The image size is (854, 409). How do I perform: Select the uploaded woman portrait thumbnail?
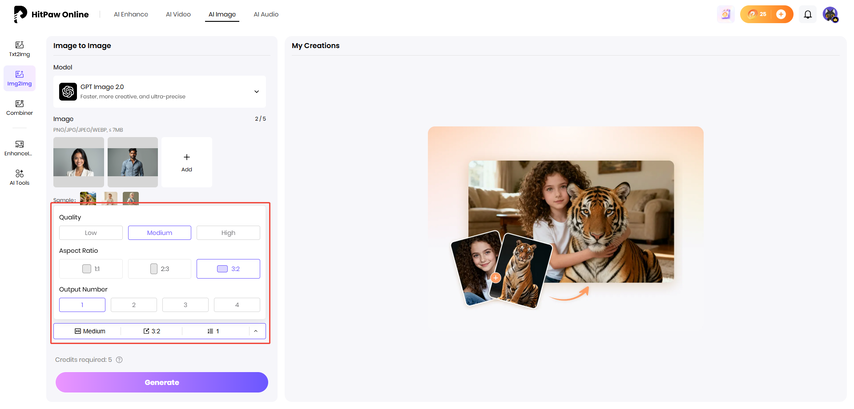pyautogui.click(x=78, y=162)
